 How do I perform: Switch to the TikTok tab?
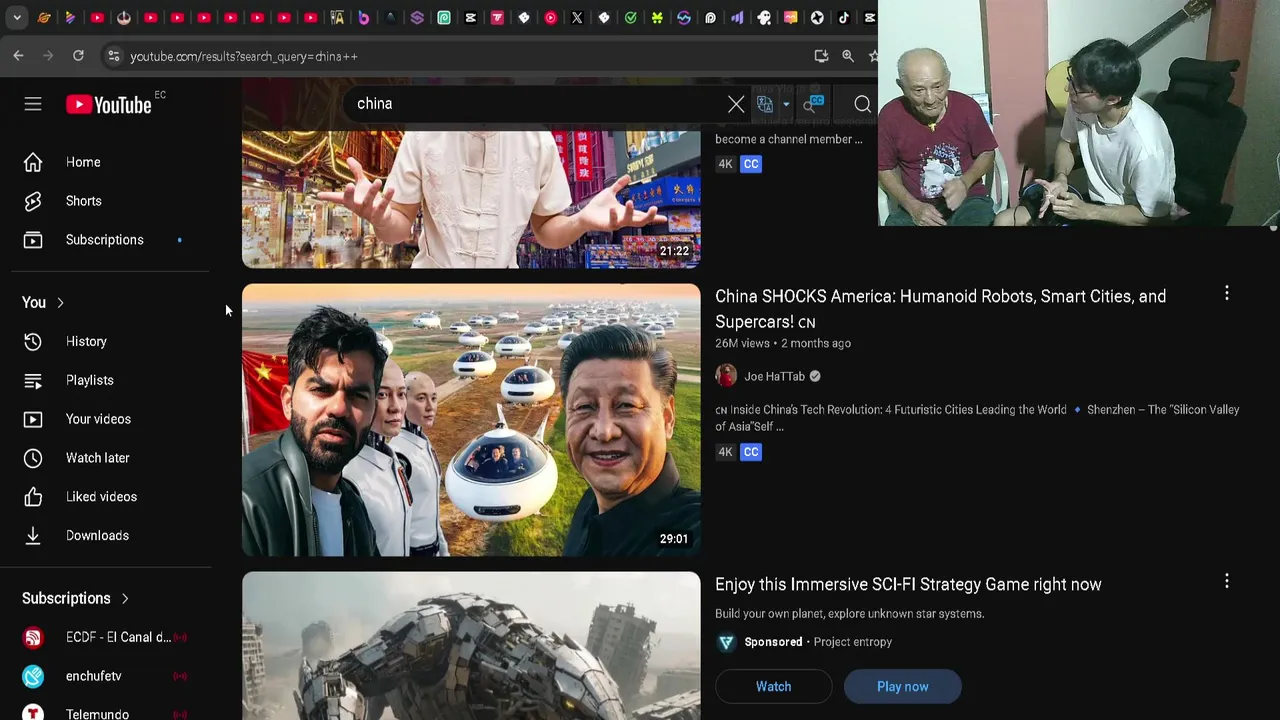click(x=844, y=17)
